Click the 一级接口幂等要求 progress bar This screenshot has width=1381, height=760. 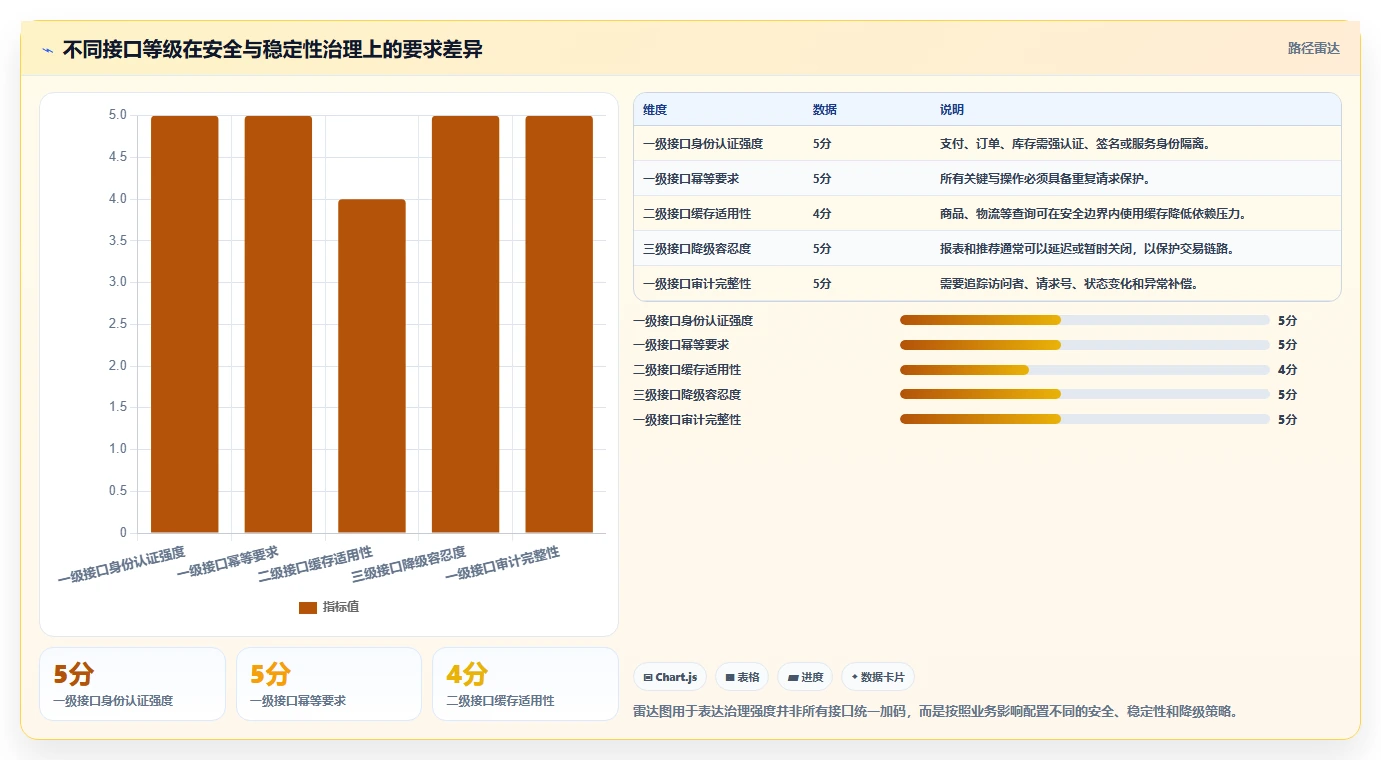tap(1085, 345)
